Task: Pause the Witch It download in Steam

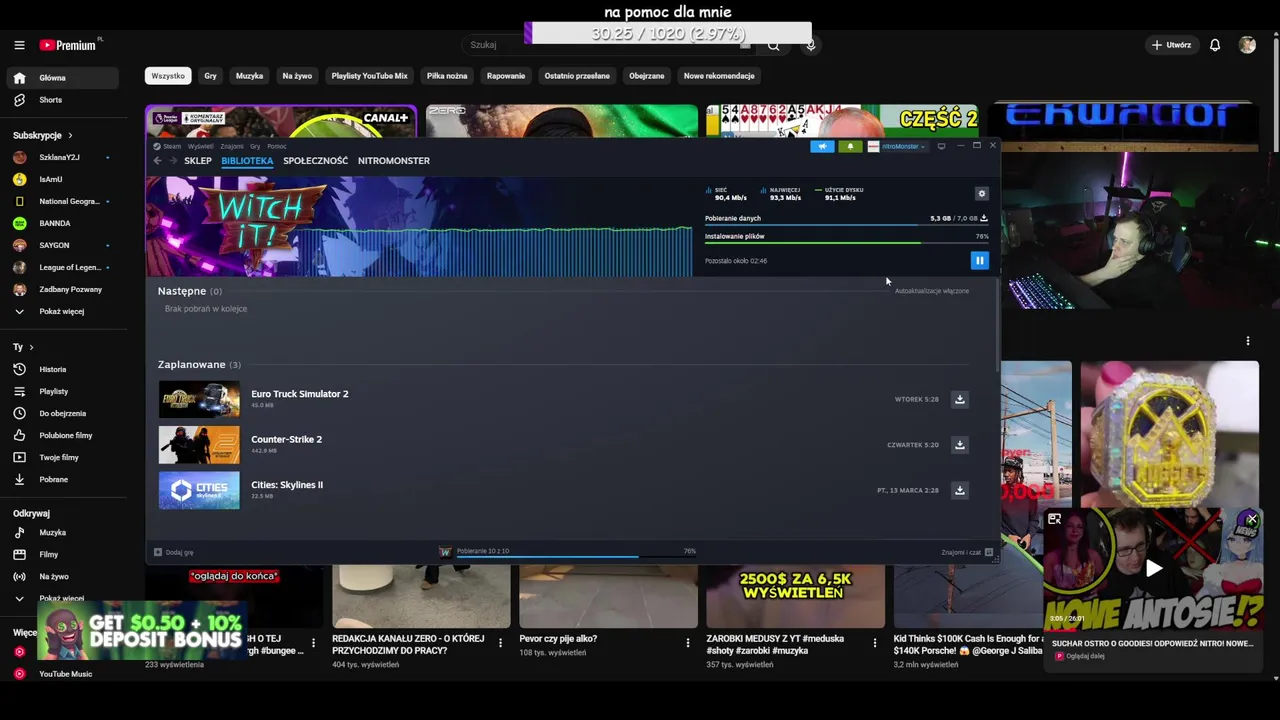Action: click(979, 260)
